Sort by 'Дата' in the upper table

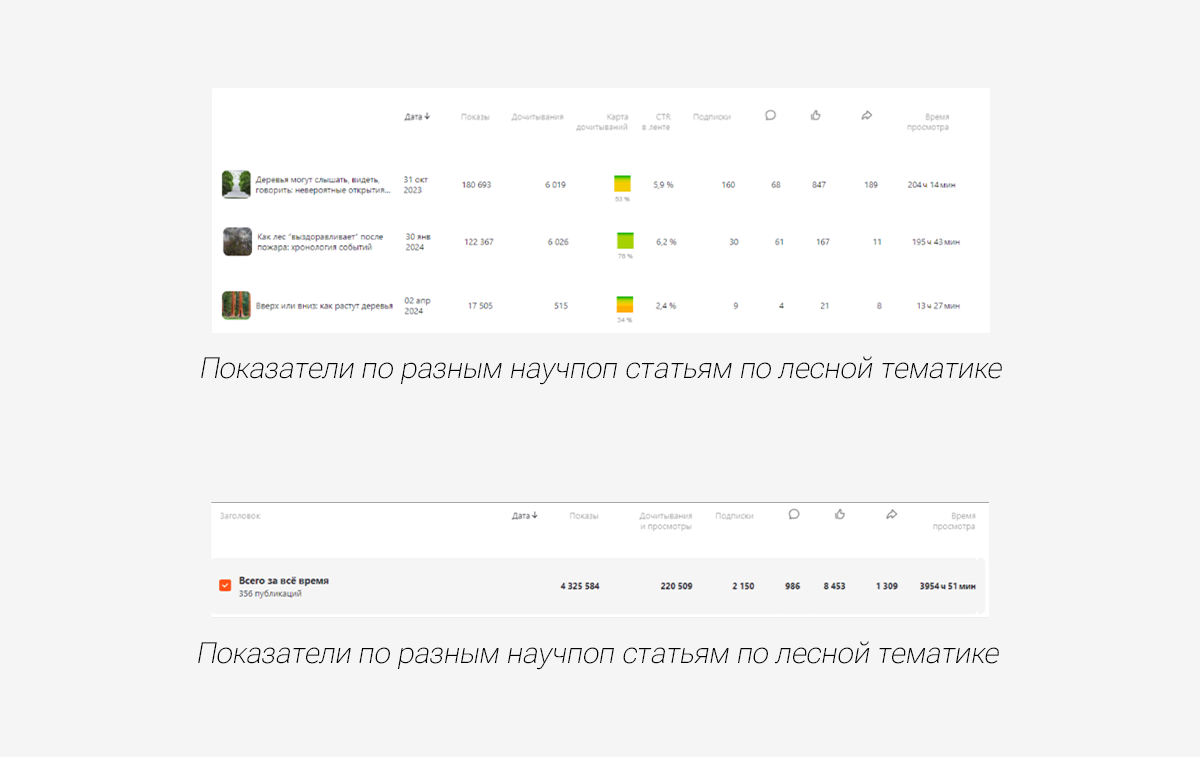[417, 116]
